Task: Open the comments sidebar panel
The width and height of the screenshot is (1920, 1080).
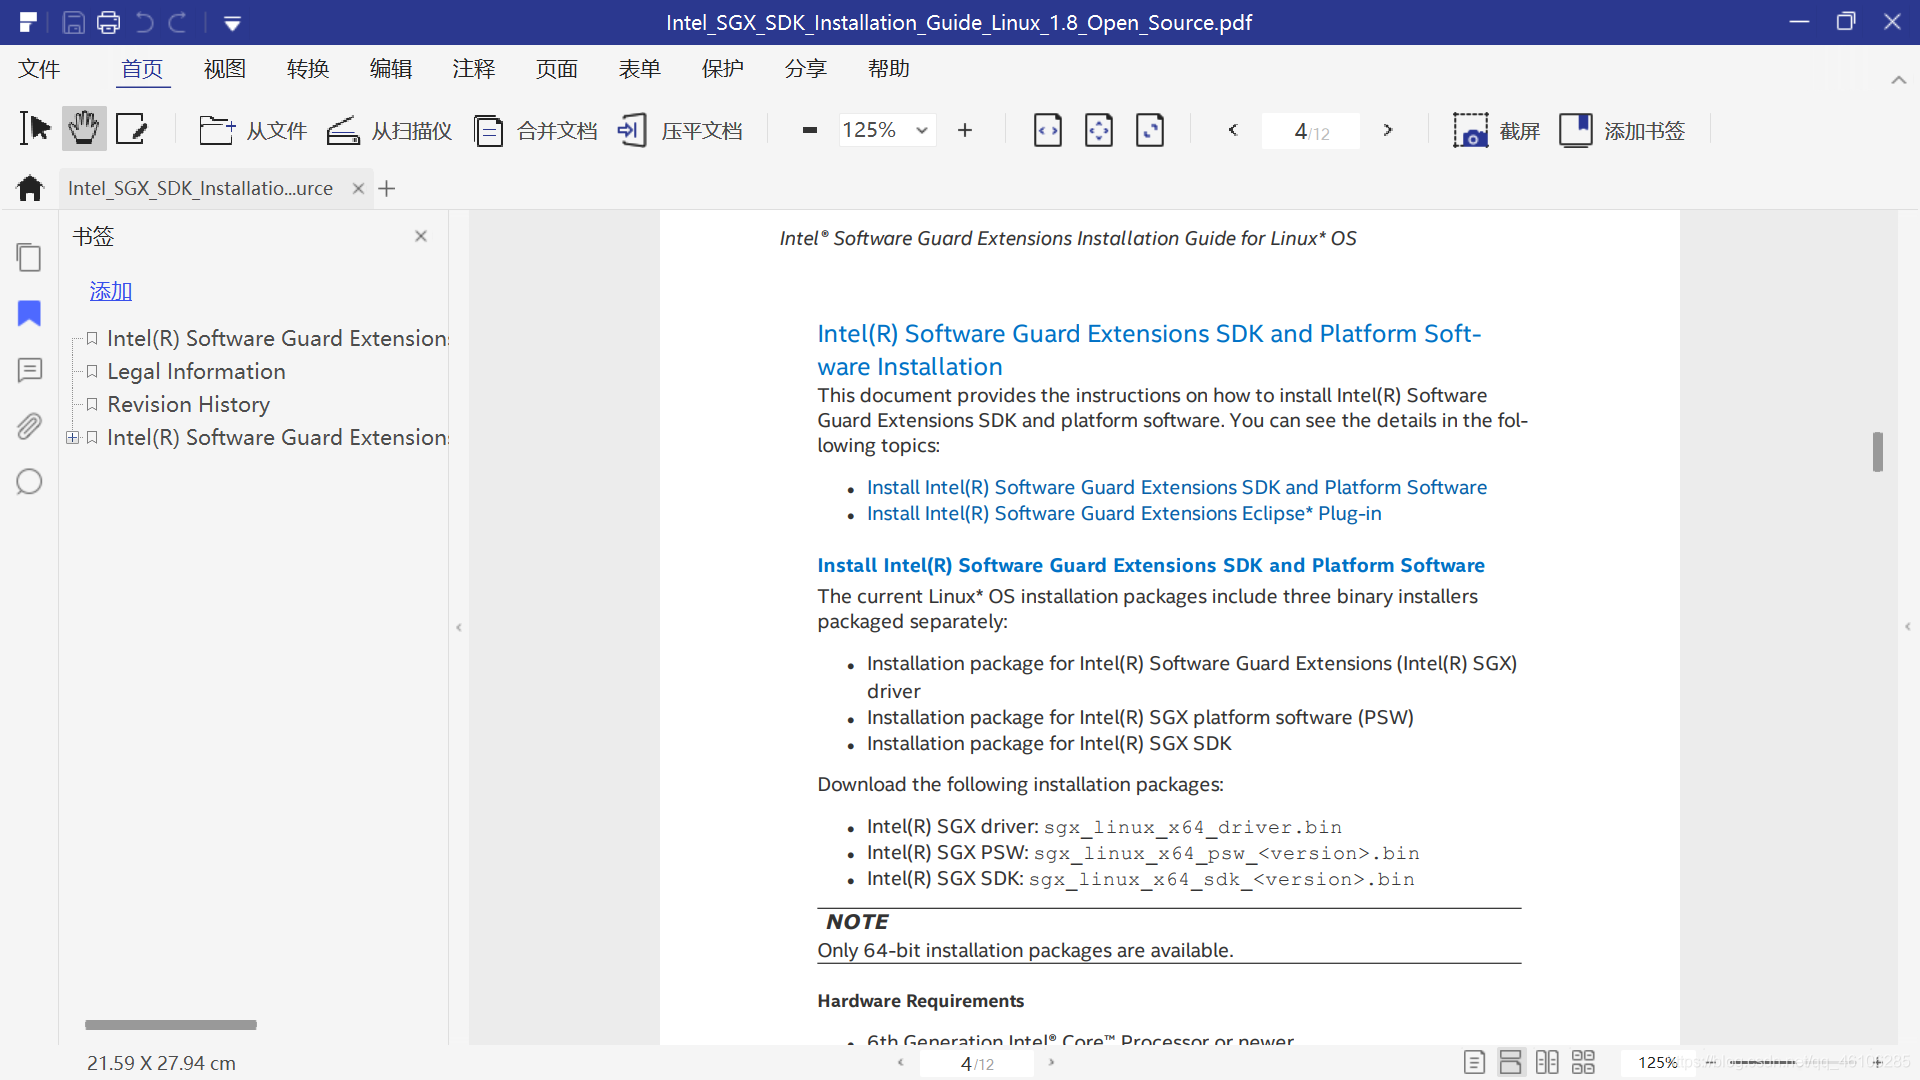Action: pos(29,371)
